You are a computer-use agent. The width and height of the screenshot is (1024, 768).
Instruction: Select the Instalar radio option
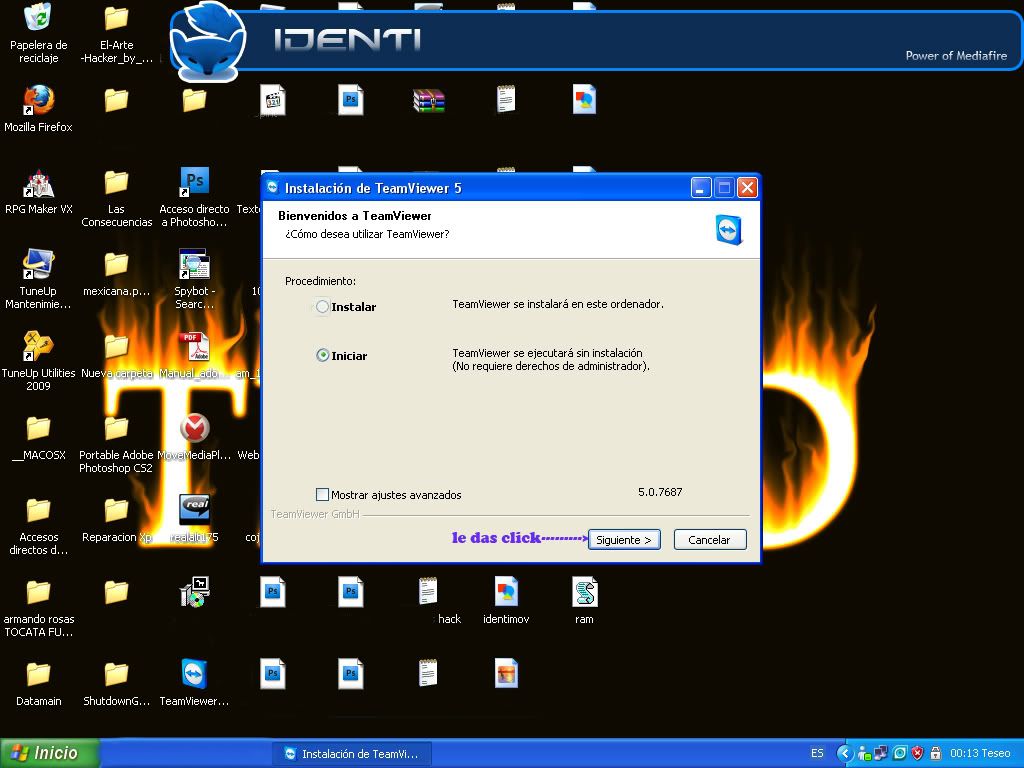coord(322,306)
